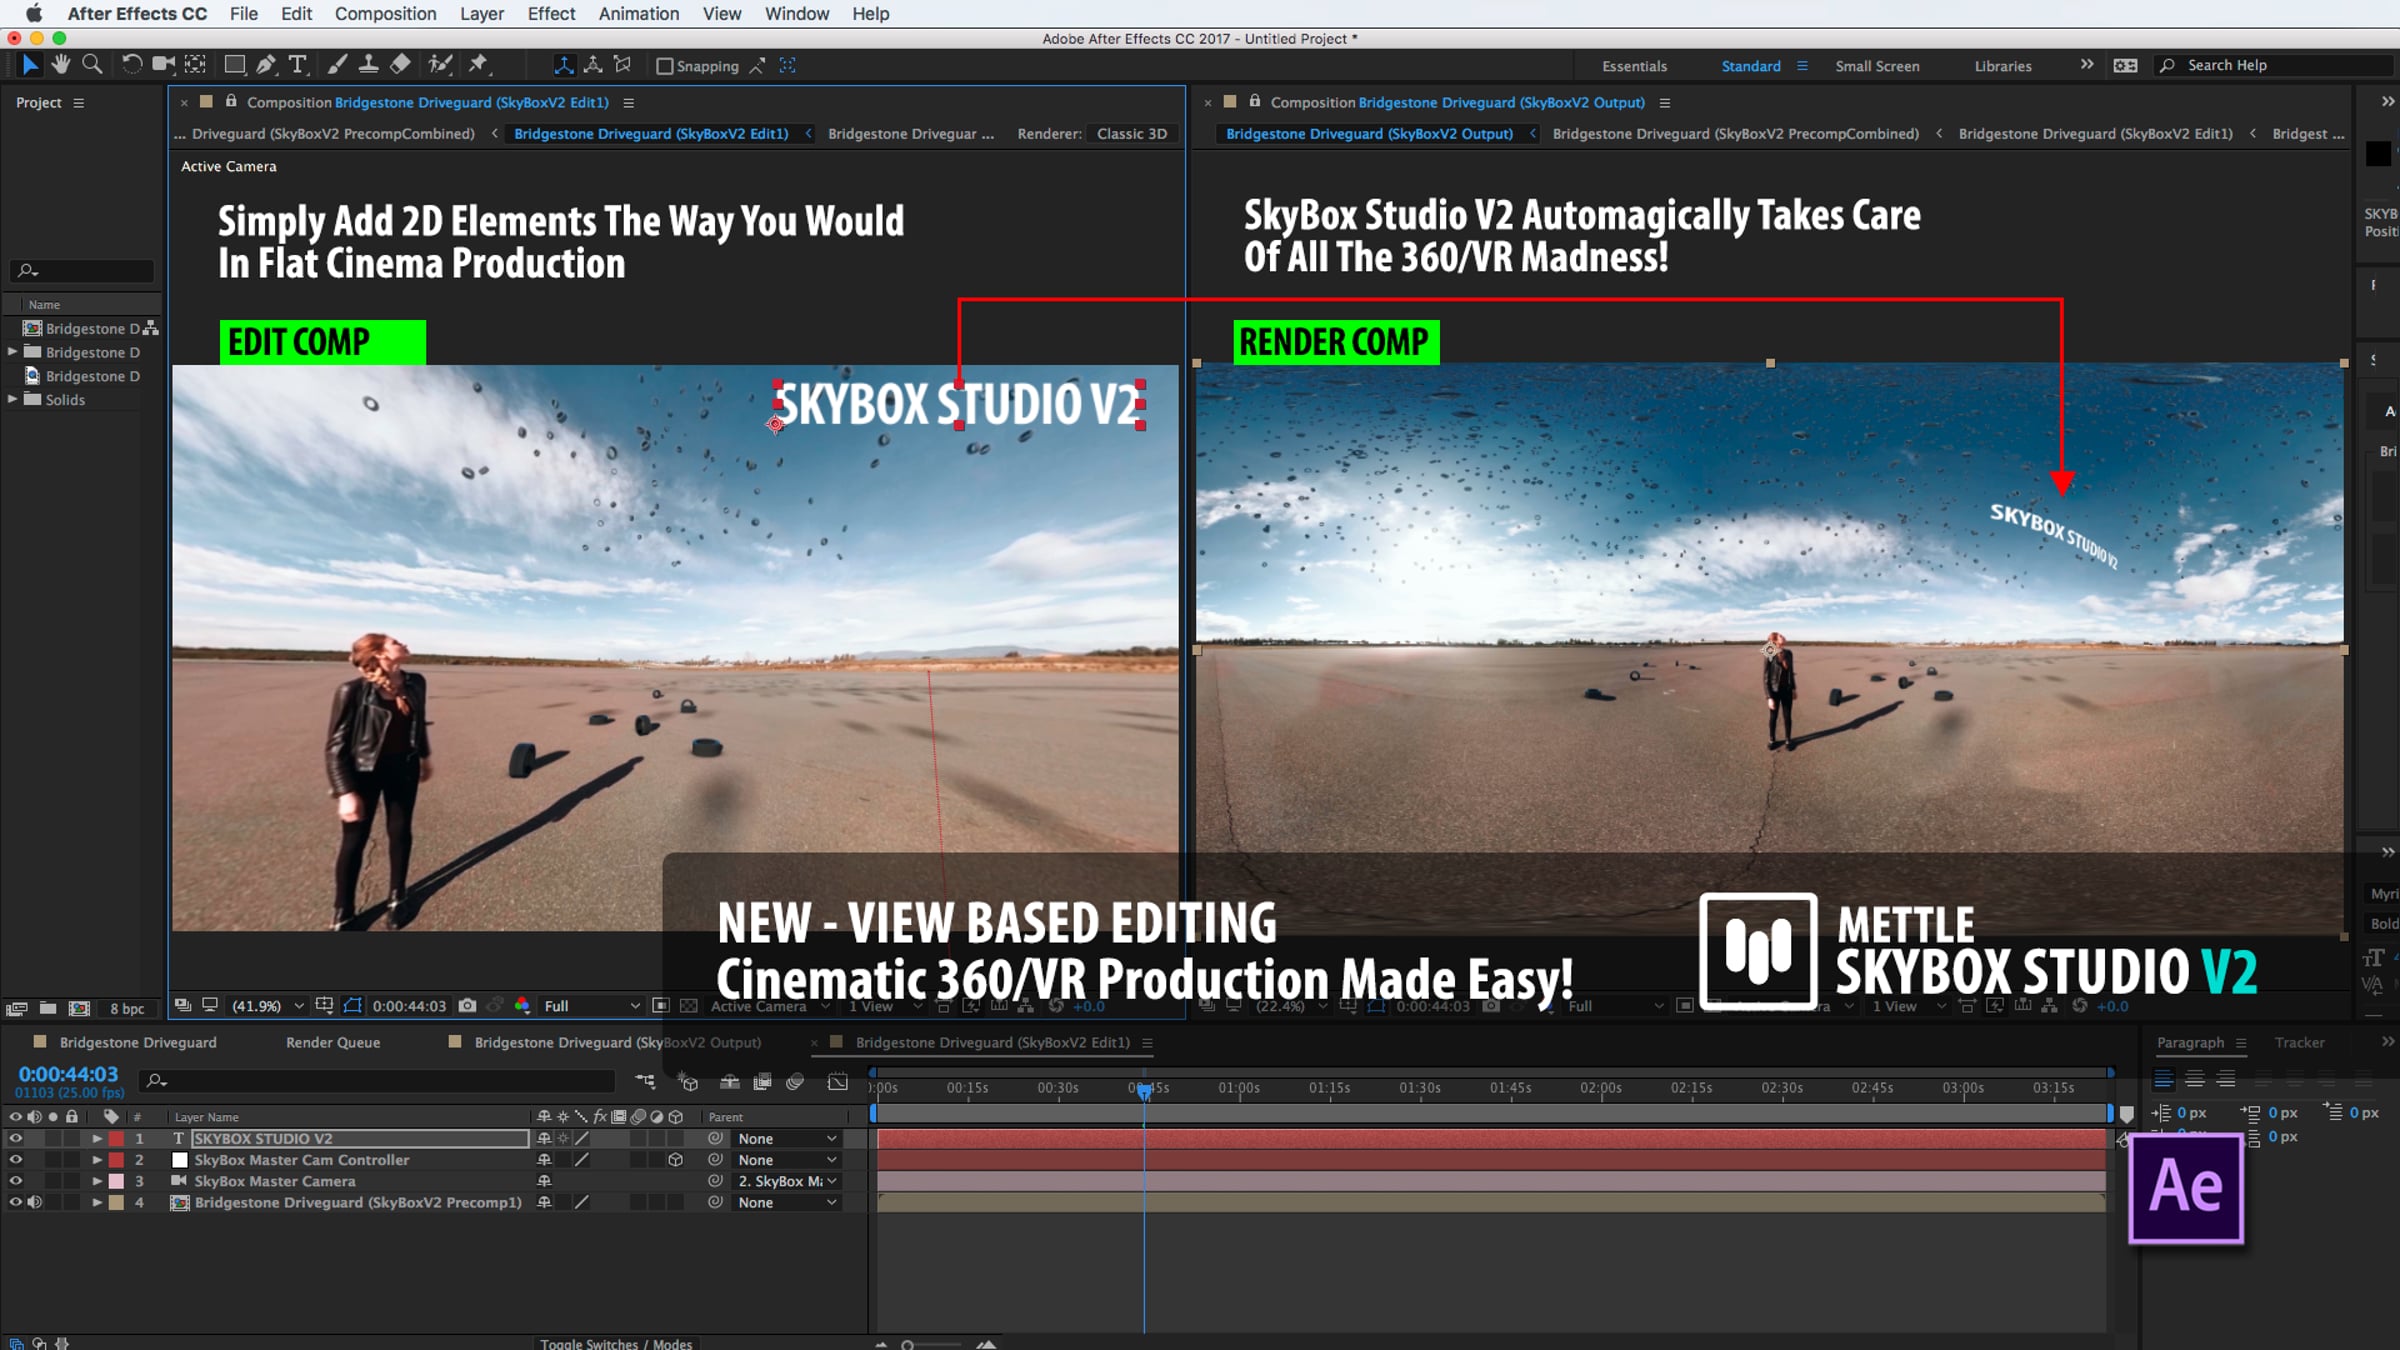The height and width of the screenshot is (1350, 2400).
Task: Select the Eraser tool
Action: (x=400, y=65)
